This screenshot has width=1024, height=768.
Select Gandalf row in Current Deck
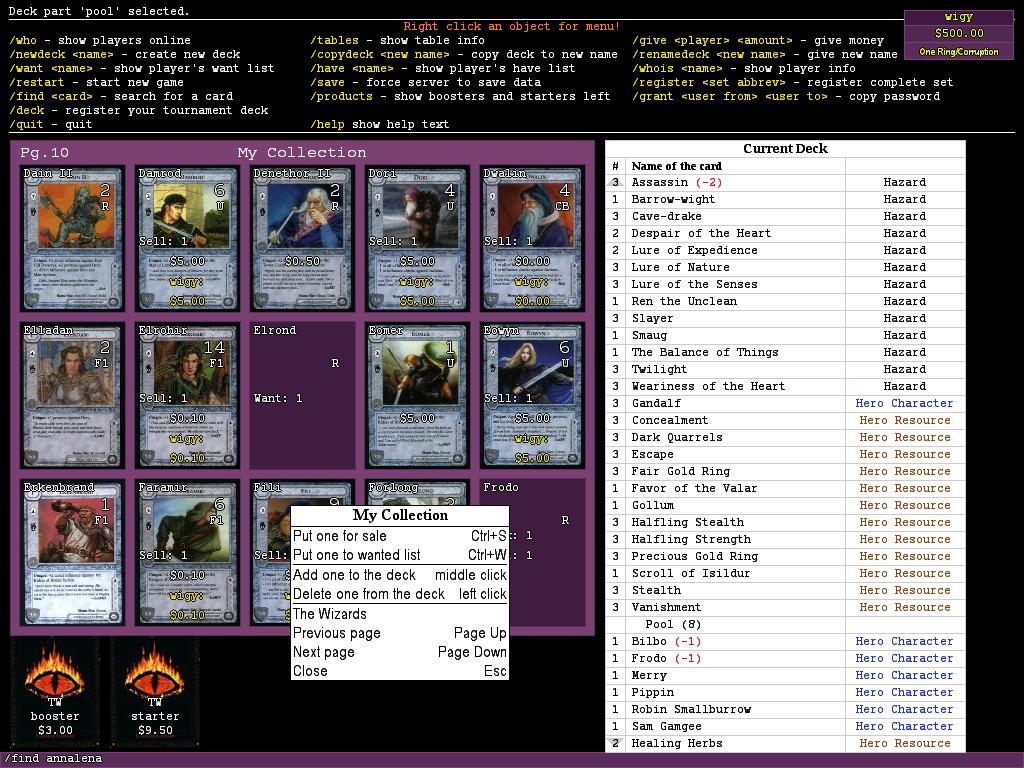coord(655,403)
